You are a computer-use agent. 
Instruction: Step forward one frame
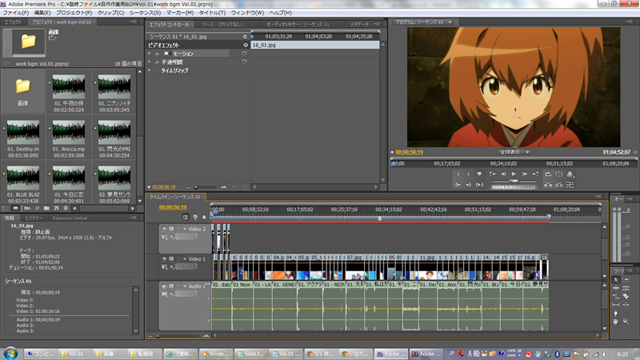pos(524,174)
